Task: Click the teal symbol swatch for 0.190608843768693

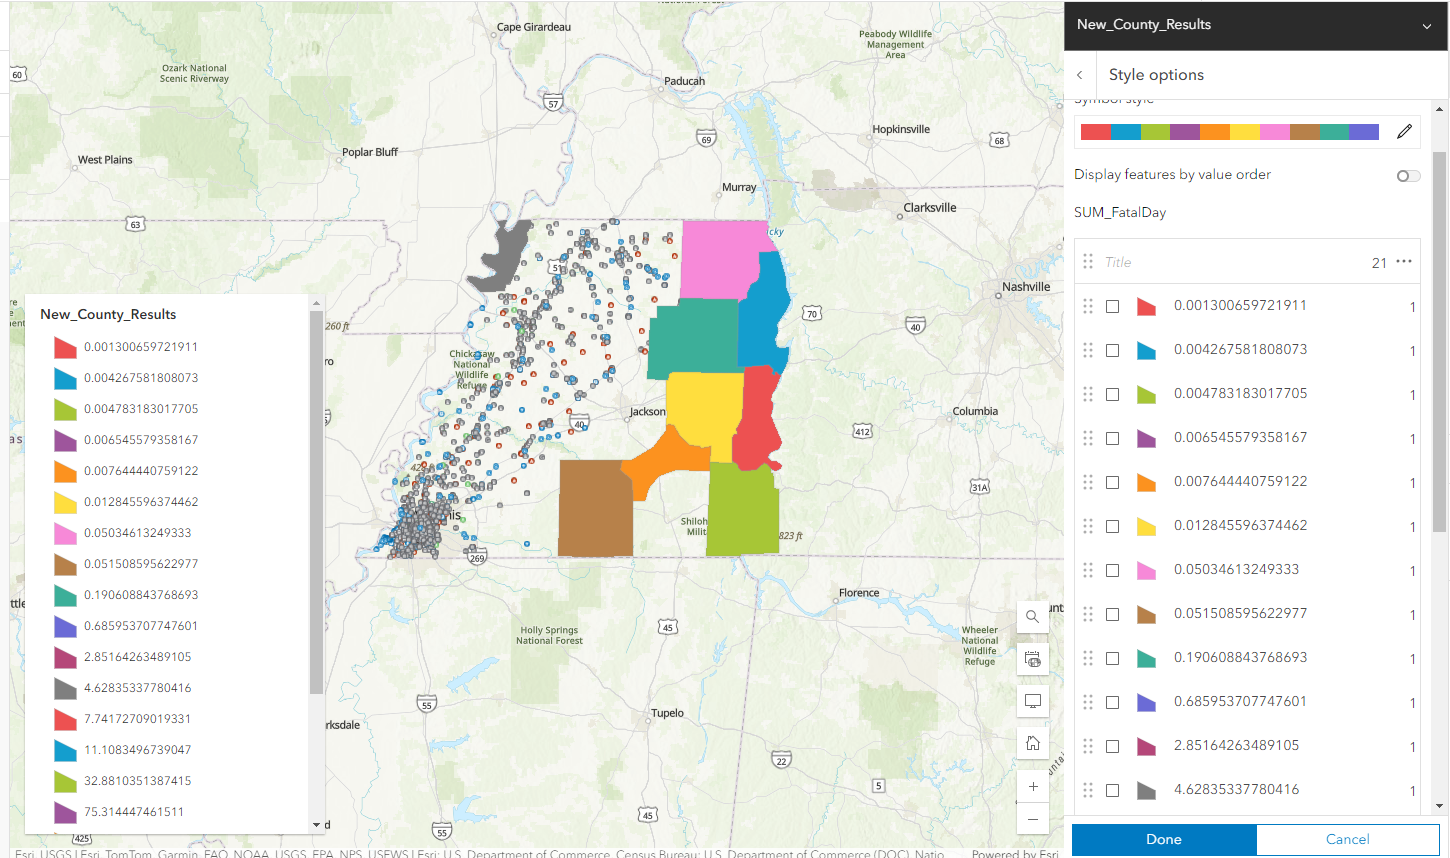Action: tap(1145, 657)
